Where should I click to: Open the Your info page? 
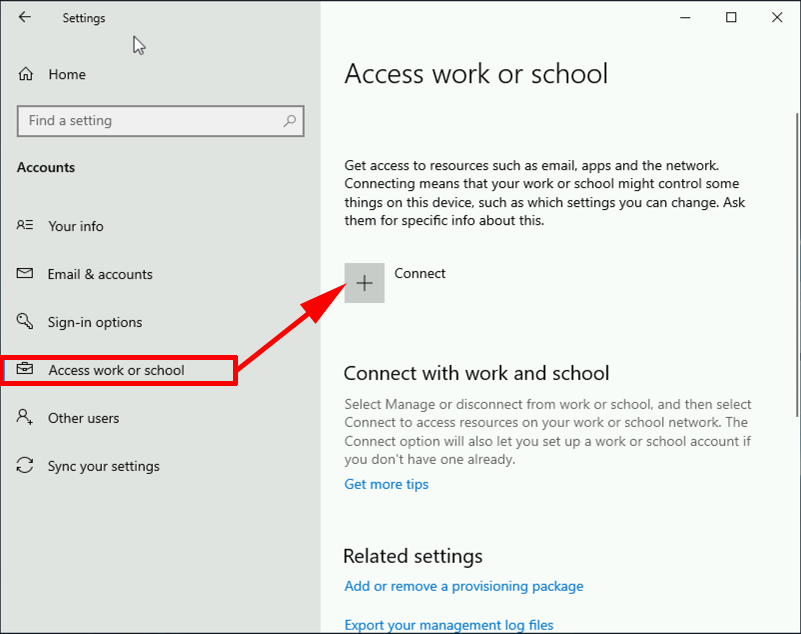coord(76,226)
